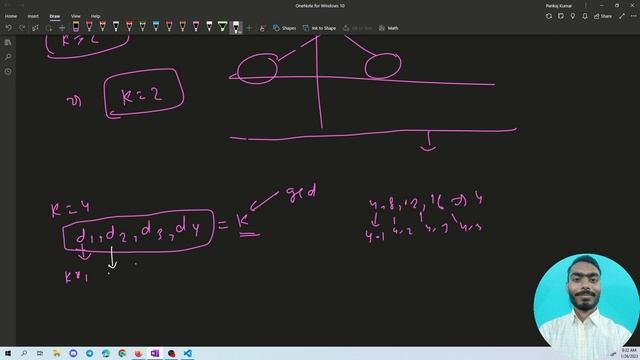Switch to OneNote taskbar icon

pos(155,353)
